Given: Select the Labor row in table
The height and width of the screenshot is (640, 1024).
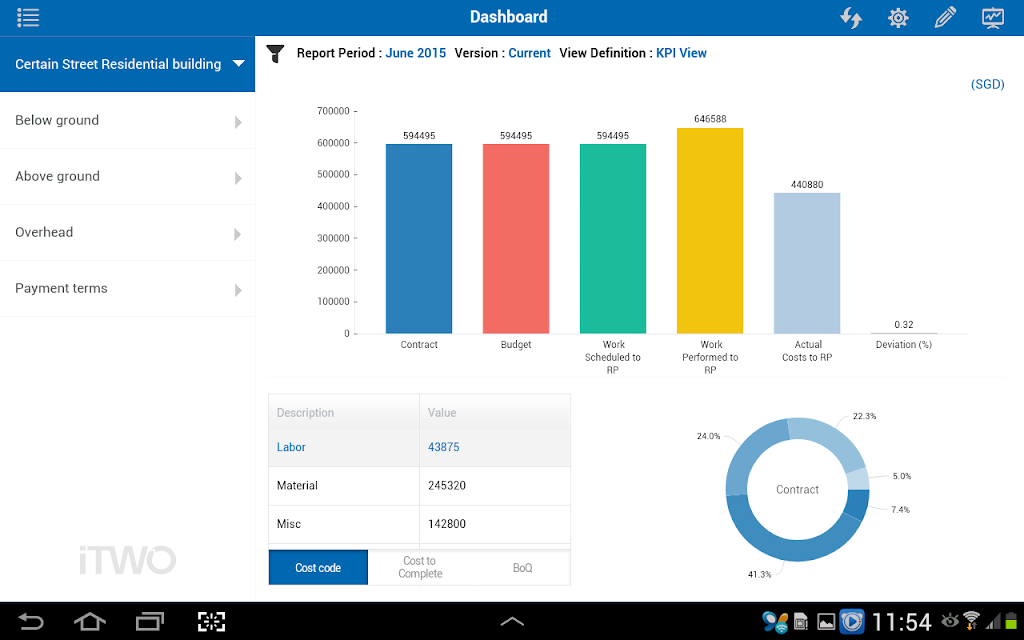Looking at the screenshot, I should pyautogui.click(x=419, y=447).
